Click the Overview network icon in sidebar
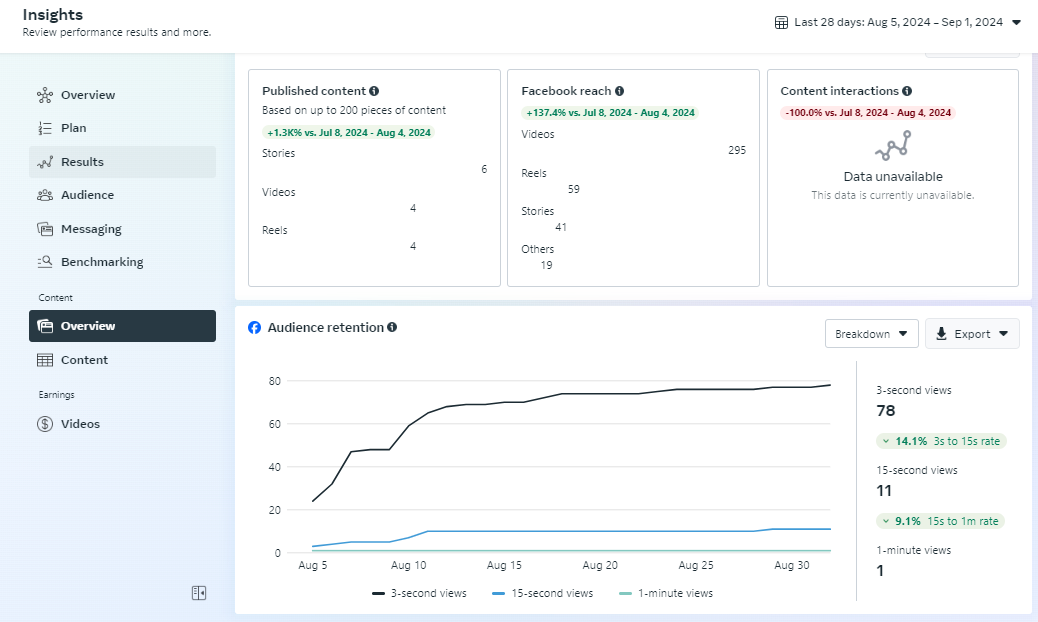The width and height of the screenshot is (1038, 622). pos(45,95)
